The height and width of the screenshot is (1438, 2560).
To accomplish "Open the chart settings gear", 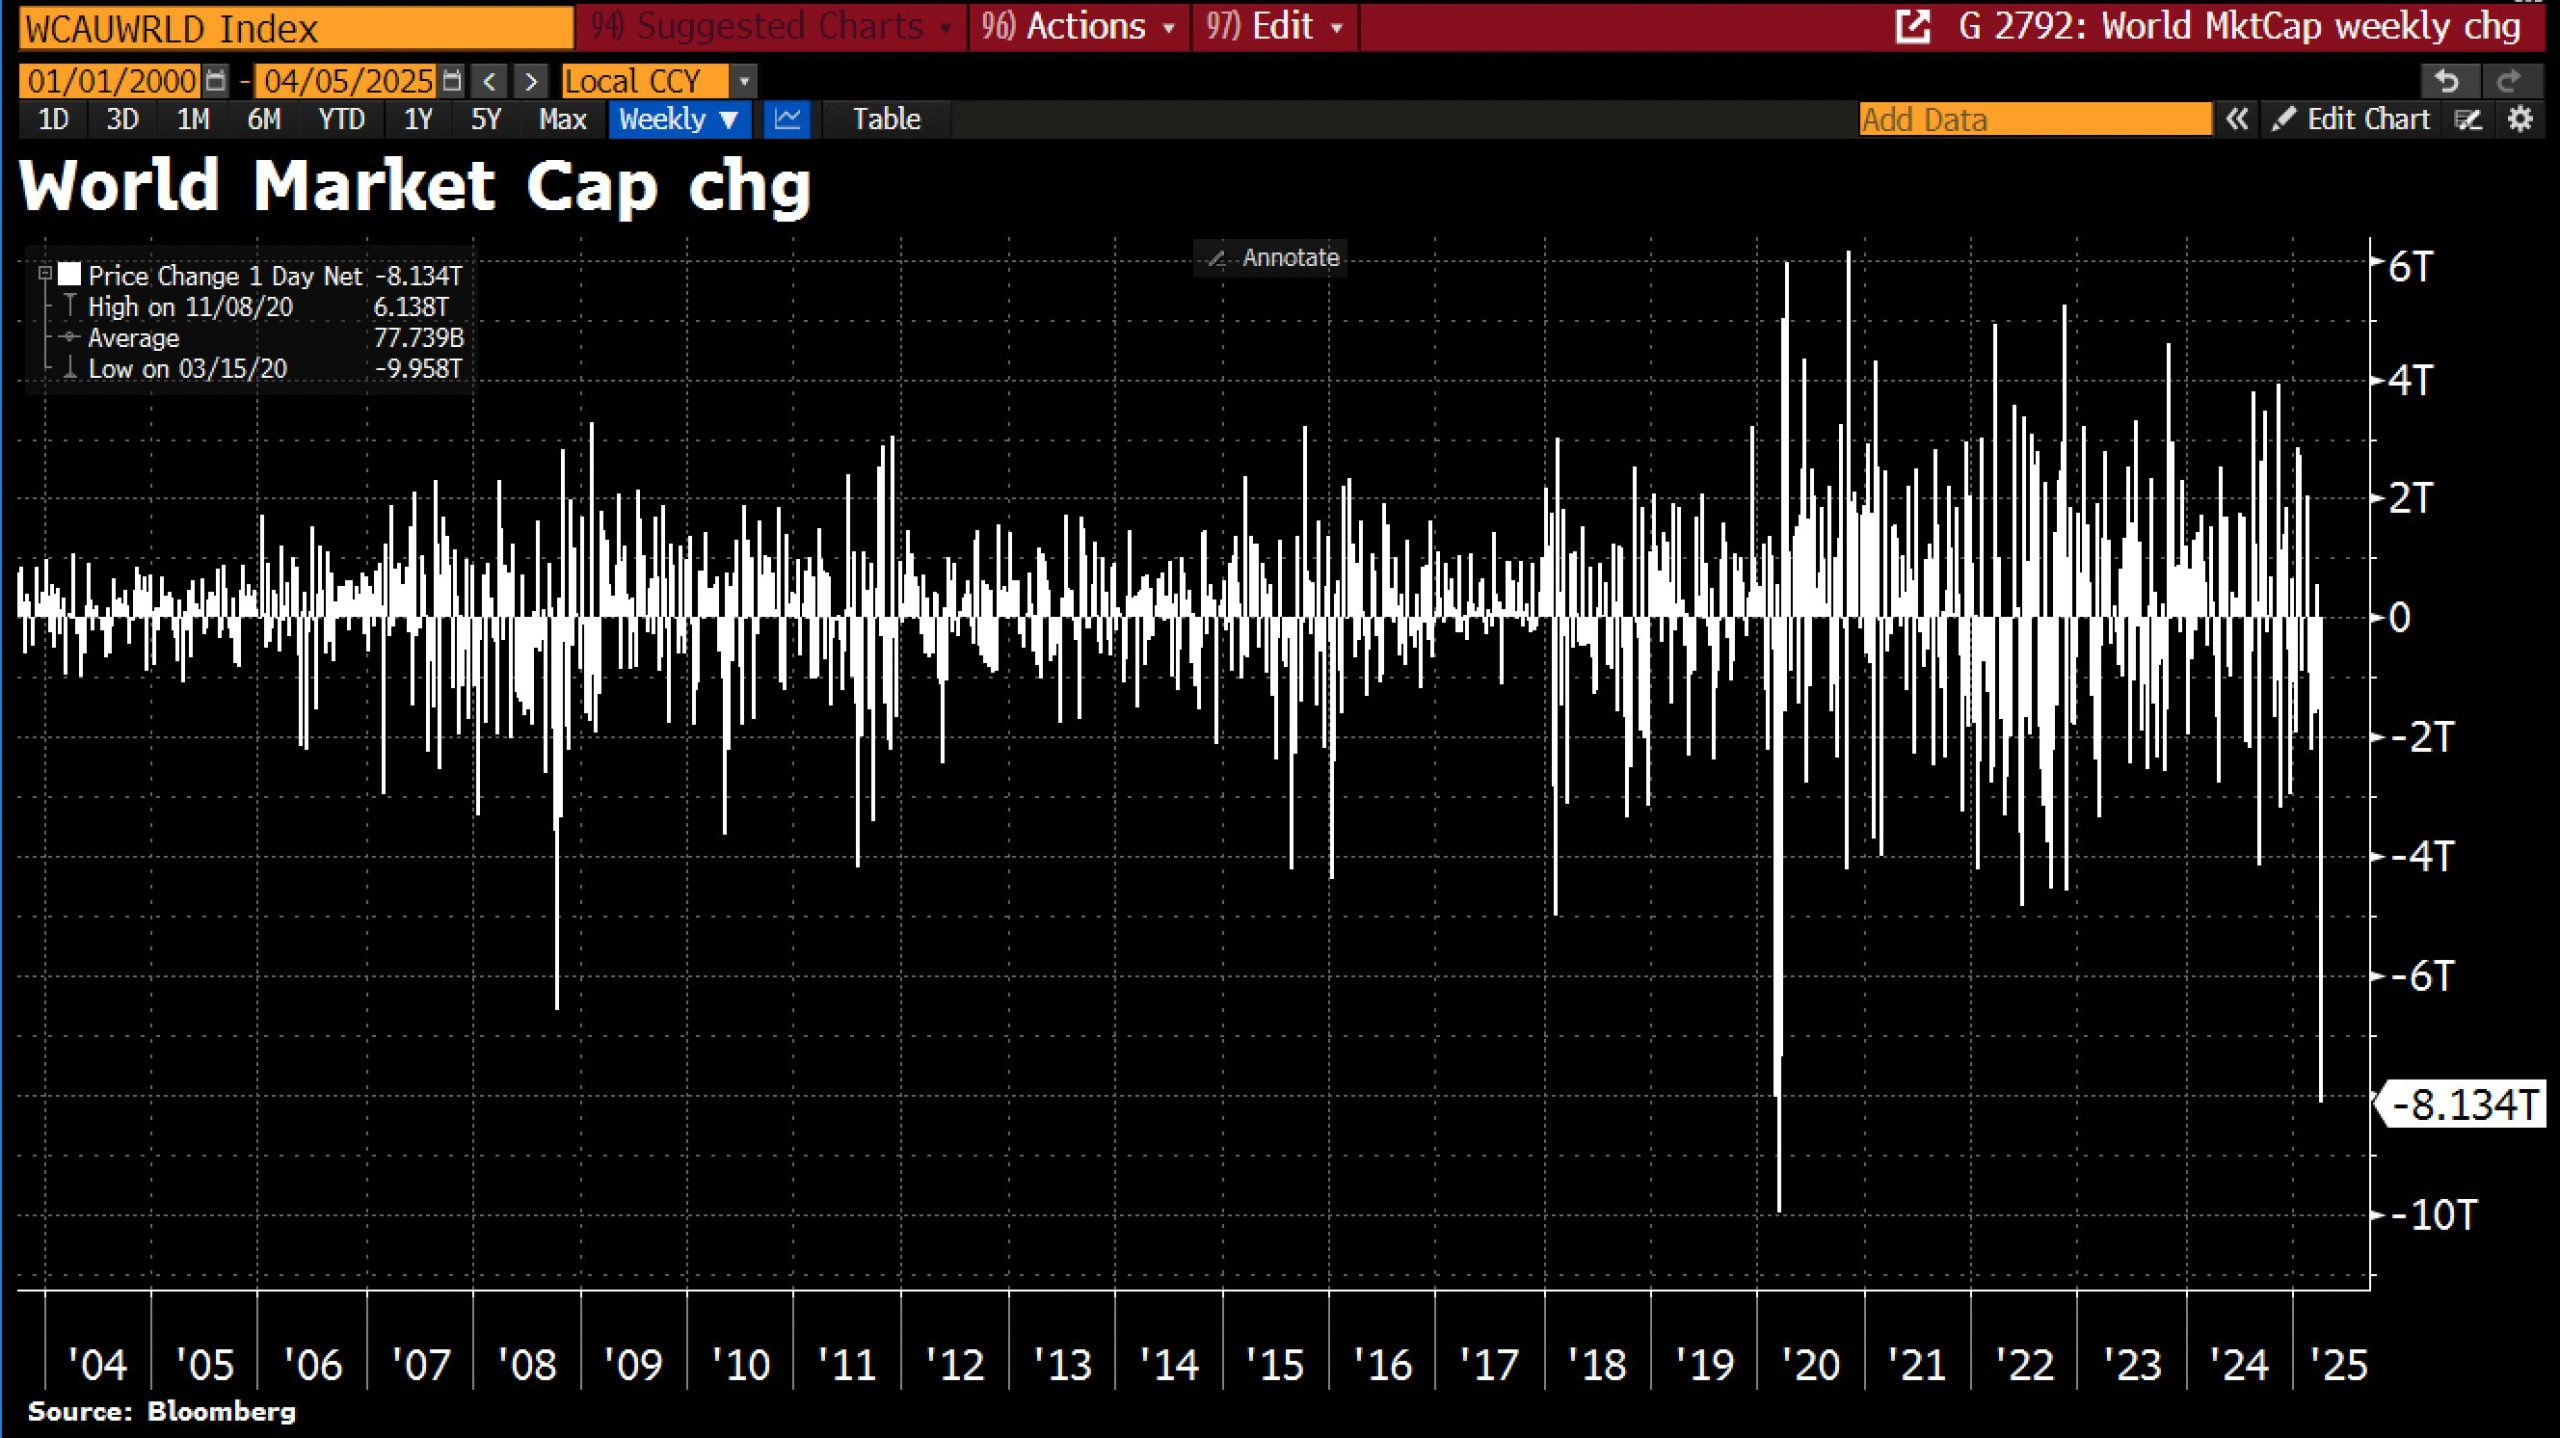I will pyautogui.click(x=2522, y=120).
